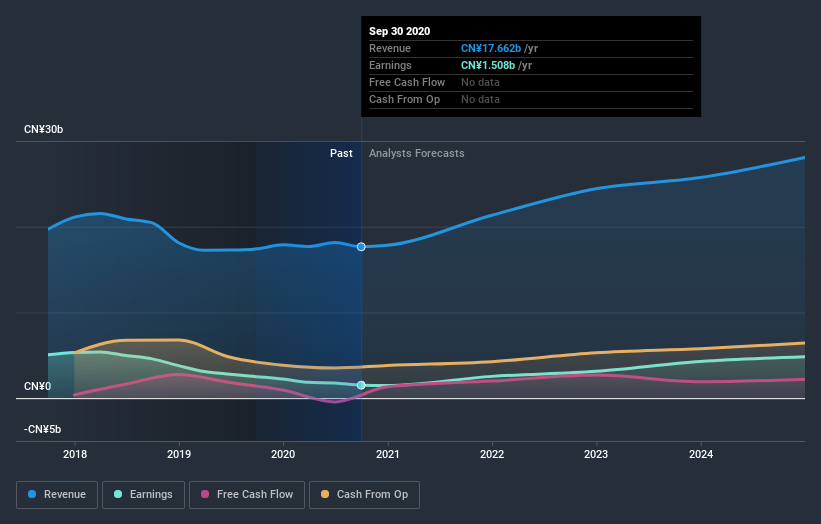
Task: Click the CN¥30b y-axis label
Action: coord(43,129)
